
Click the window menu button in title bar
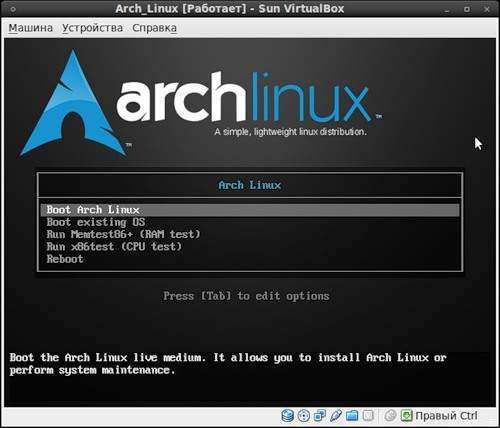click(x=13, y=9)
